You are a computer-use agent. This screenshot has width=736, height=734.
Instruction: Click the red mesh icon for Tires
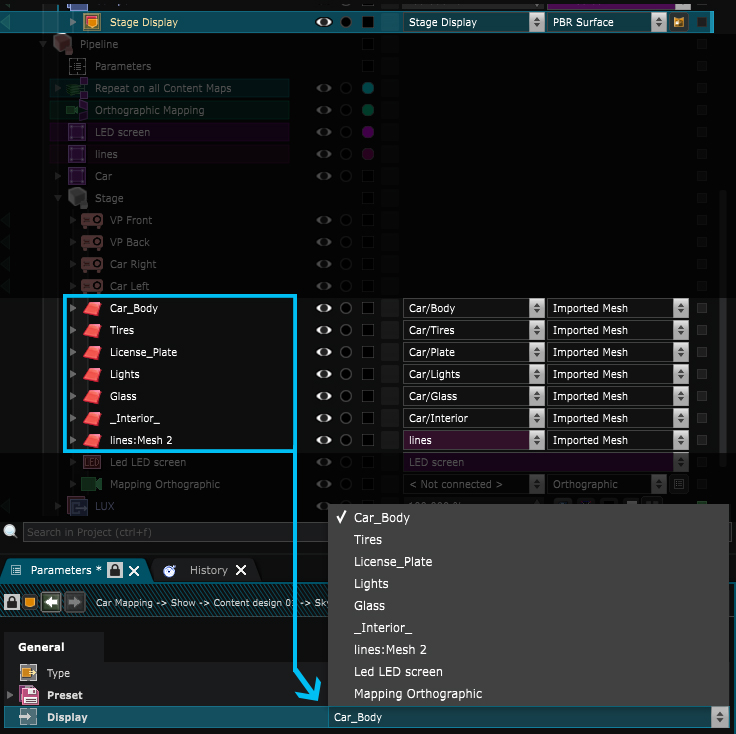(x=92, y=330)
